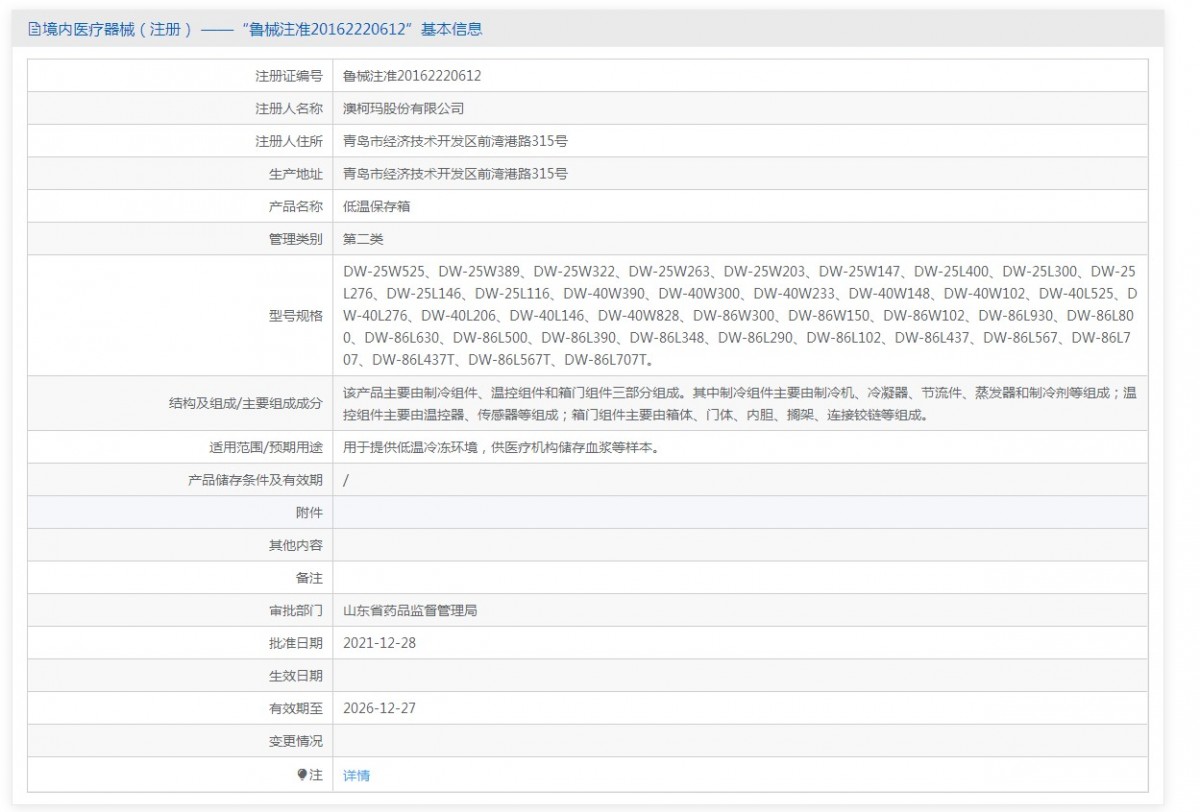Viewport: 1200px width, 812px height.
Task: Click the header title 境内医疗器械（注册）基本信息
Action: click(x=262, y=29)
